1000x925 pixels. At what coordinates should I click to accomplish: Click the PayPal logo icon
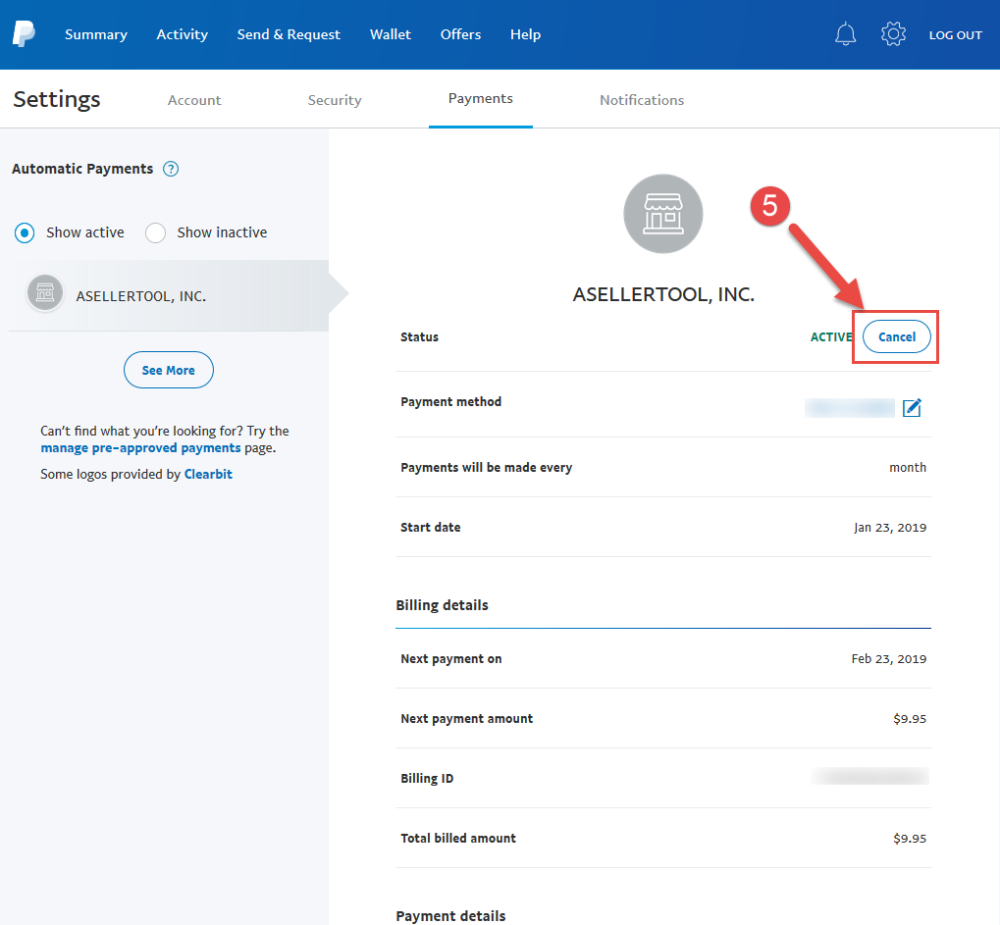(24, 34)
